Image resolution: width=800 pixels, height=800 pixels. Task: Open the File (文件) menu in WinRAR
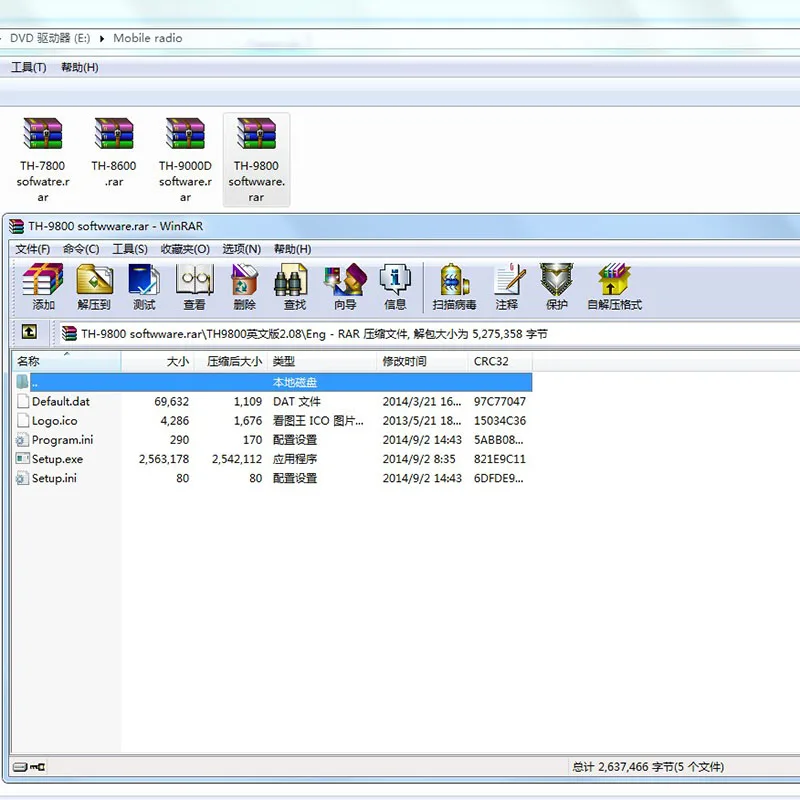point(32,249)
